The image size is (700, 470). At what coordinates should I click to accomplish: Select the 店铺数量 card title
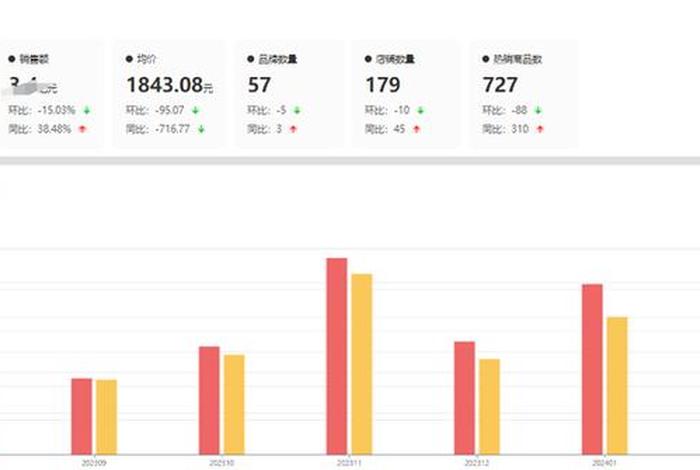click(x=396, y=59)
